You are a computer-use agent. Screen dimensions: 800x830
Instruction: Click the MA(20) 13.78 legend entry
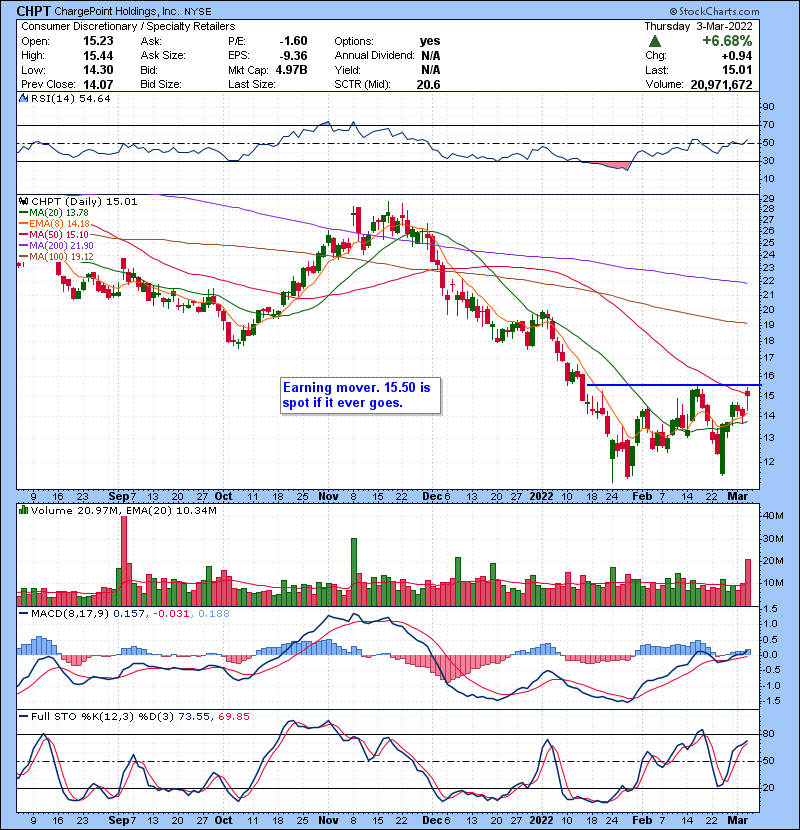(54, 212)
